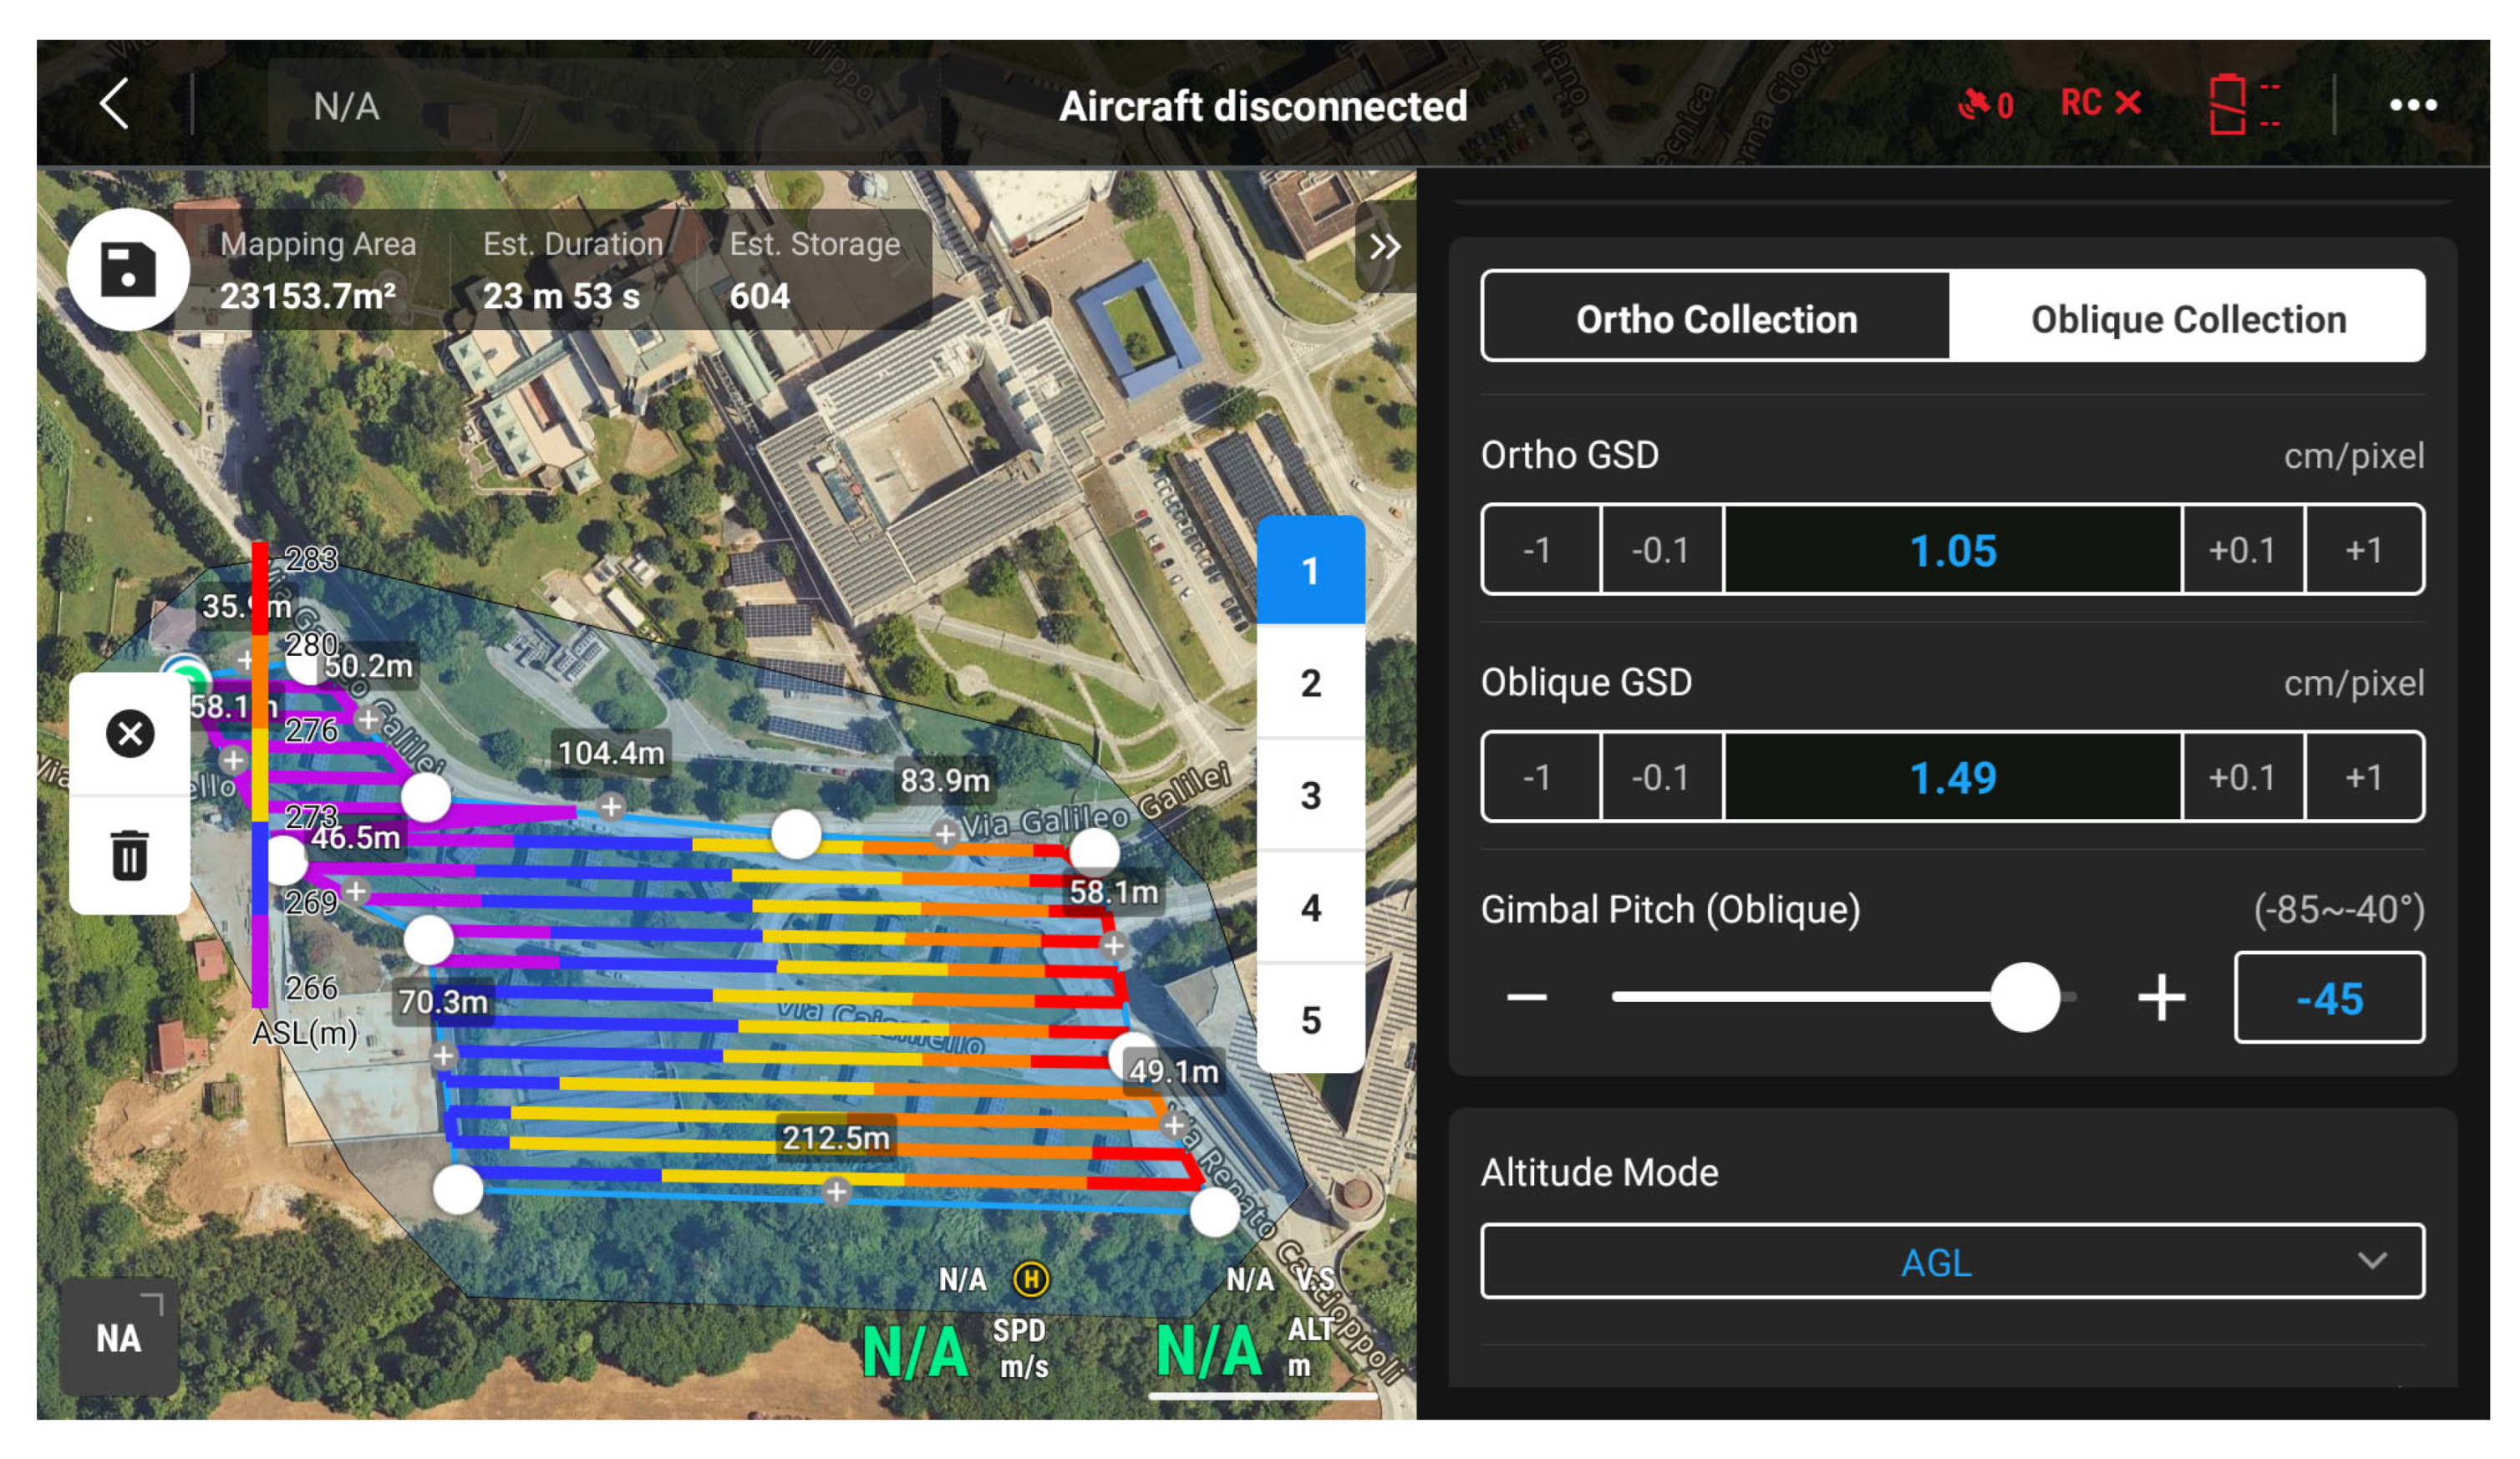Save the mission with the floppy disk icon

[x=128, y=270]
